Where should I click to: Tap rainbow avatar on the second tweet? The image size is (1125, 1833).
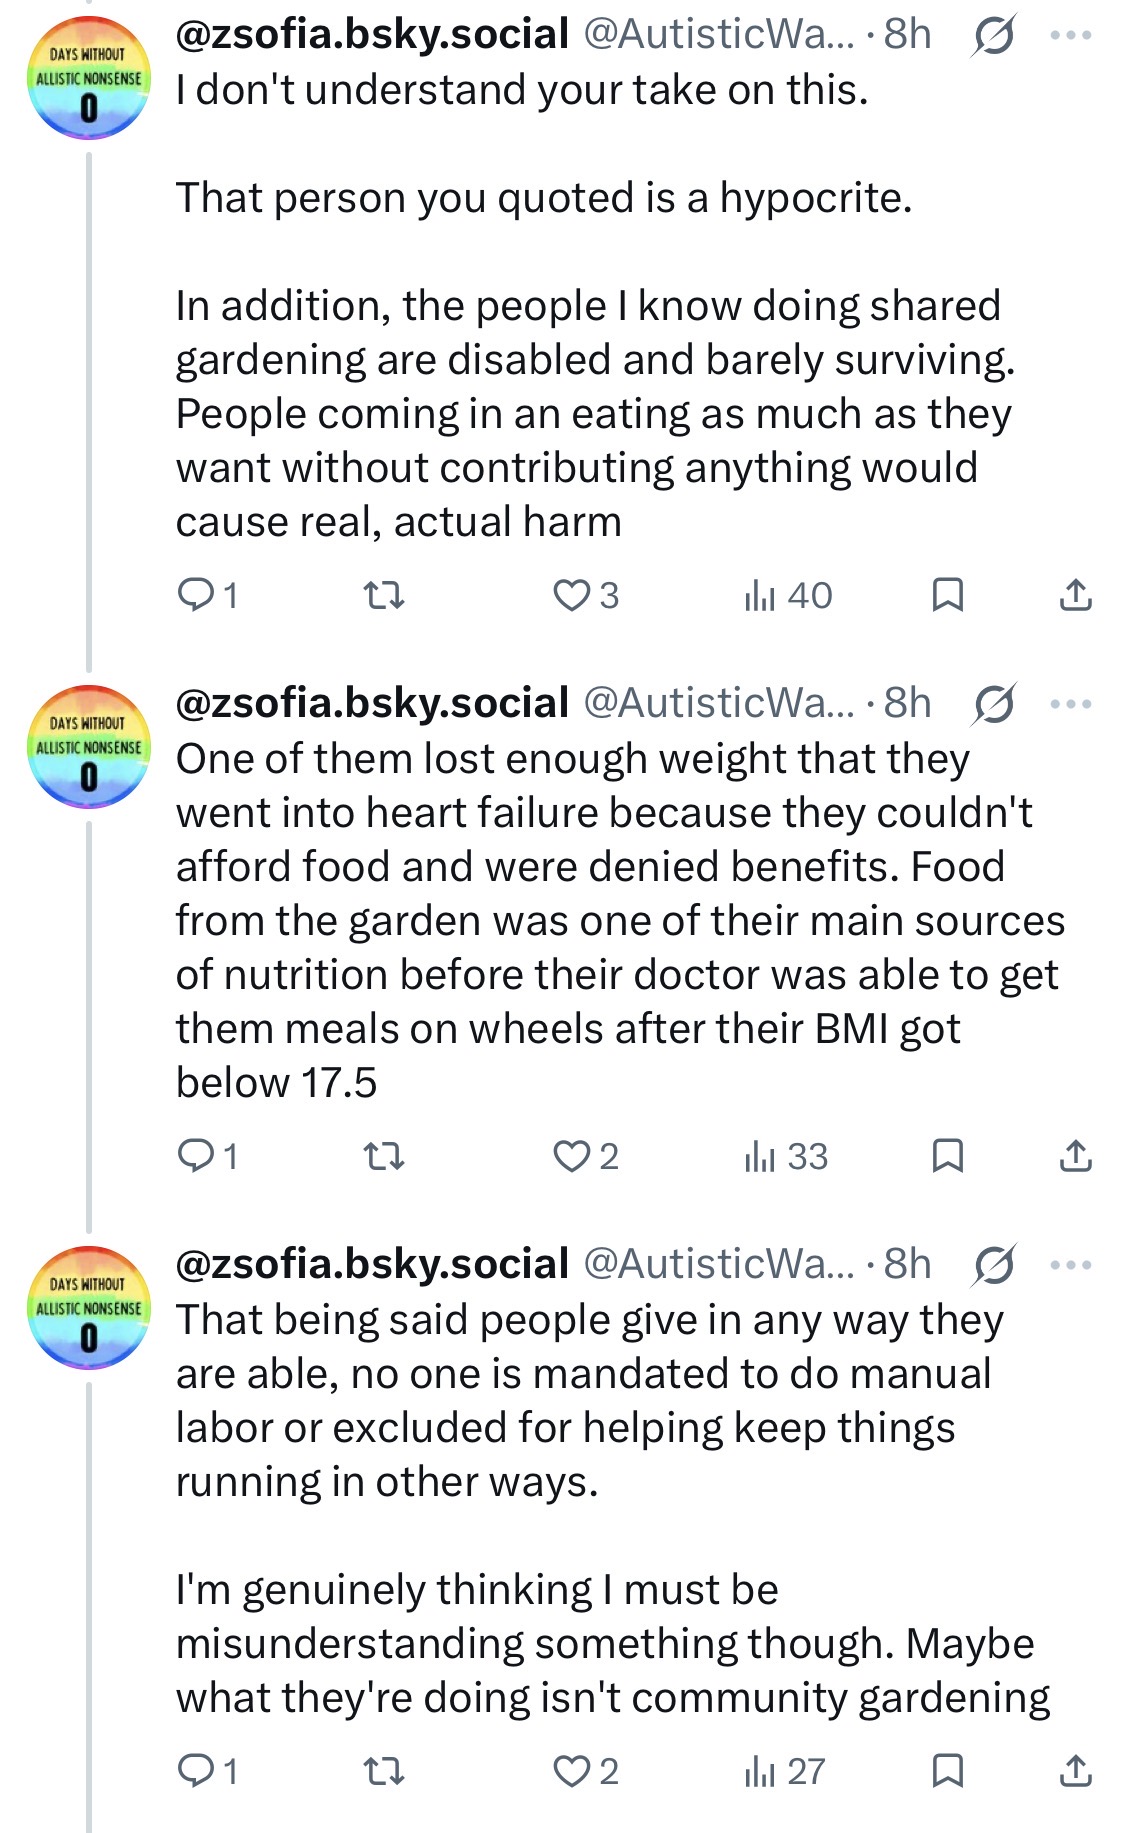click(x=89, y=746)
